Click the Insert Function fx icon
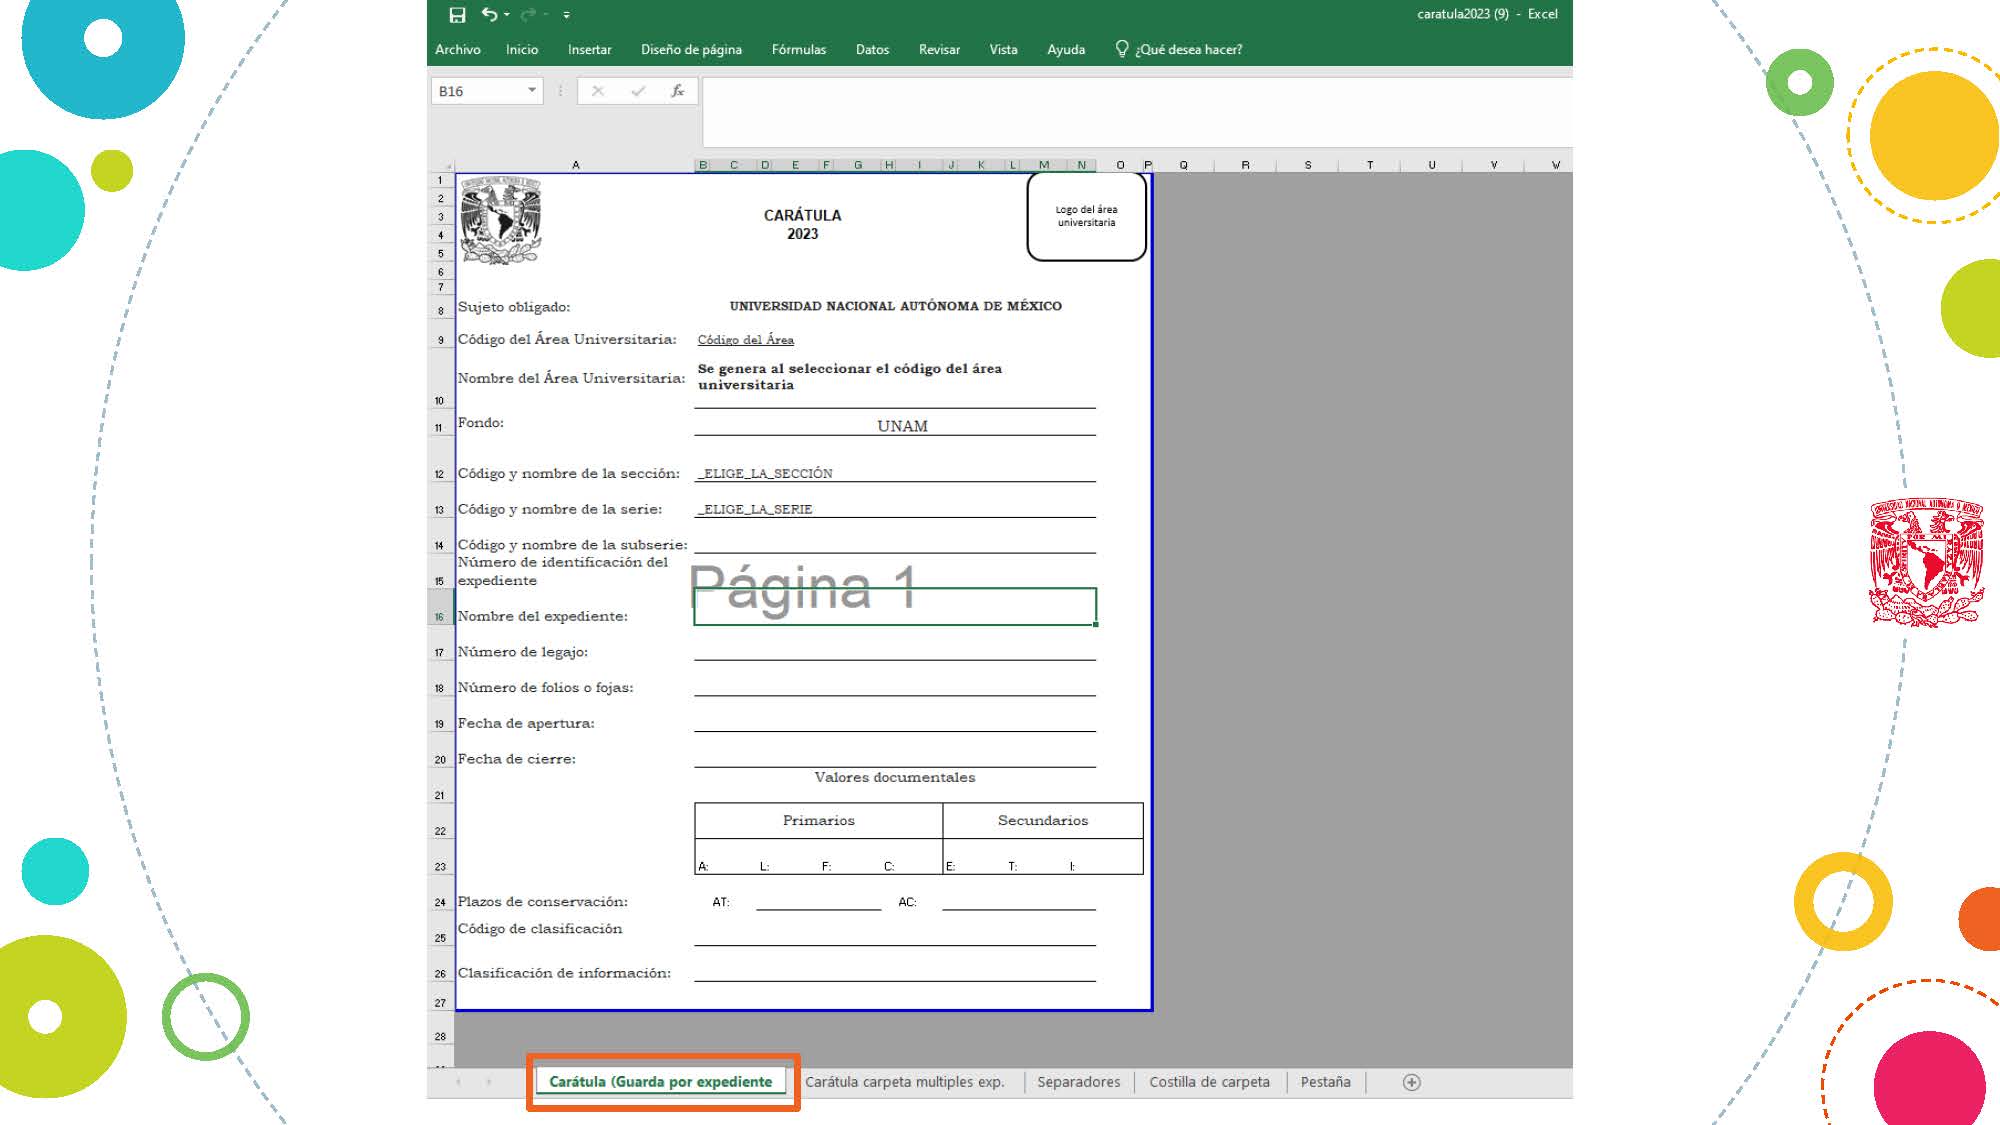The height and width of the screenshot is (1125, 2000). click(677, 91)
